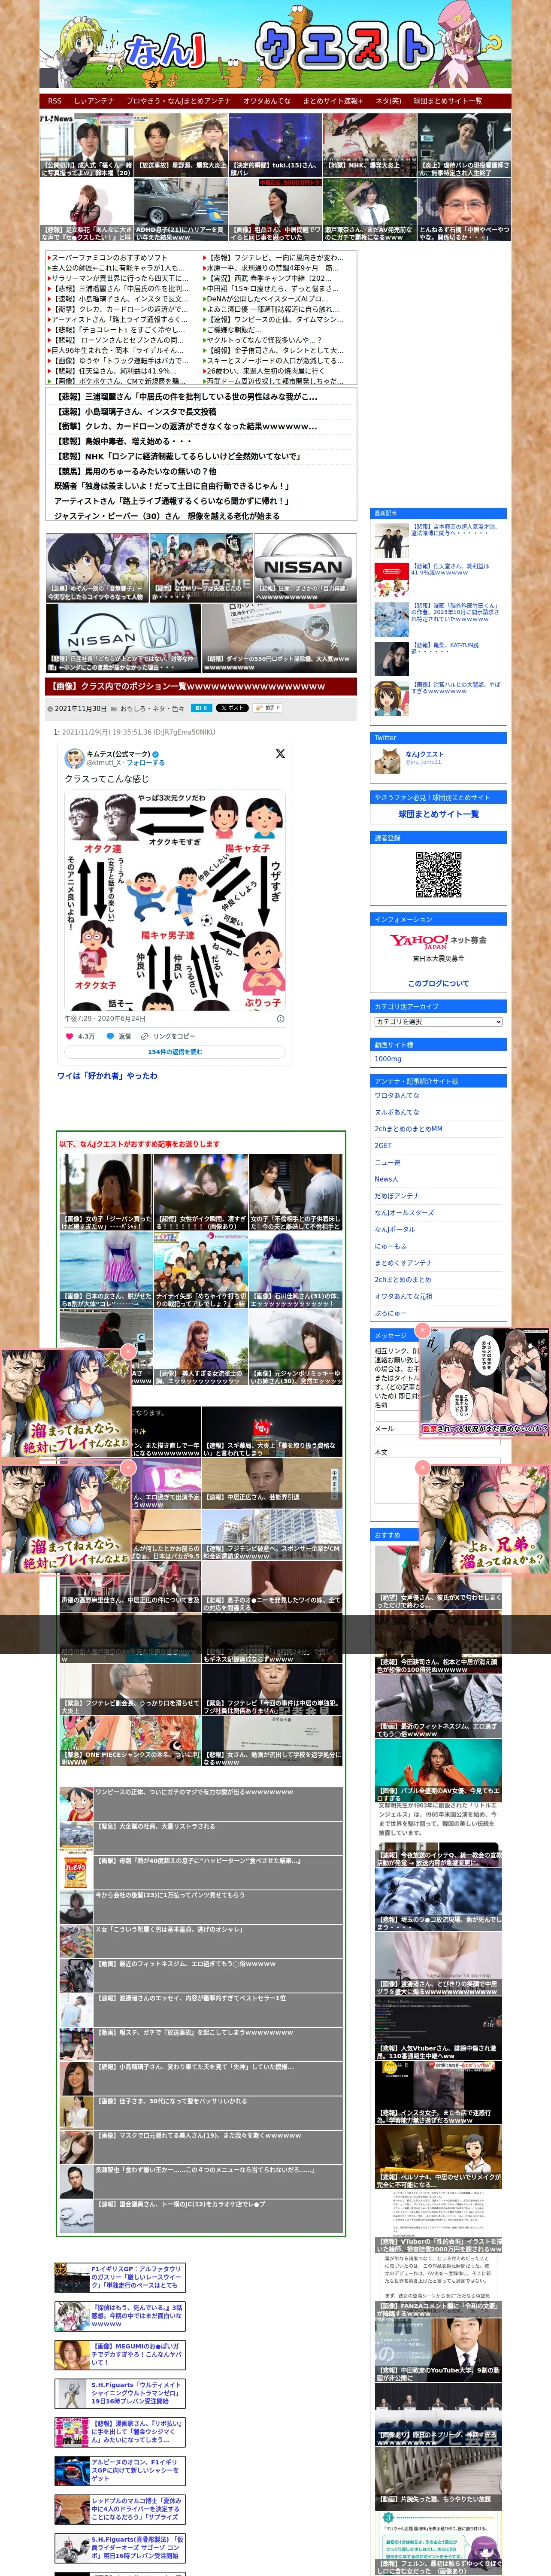Click the blue reply bubble icon in the tweet

(x=109, y=1036)
